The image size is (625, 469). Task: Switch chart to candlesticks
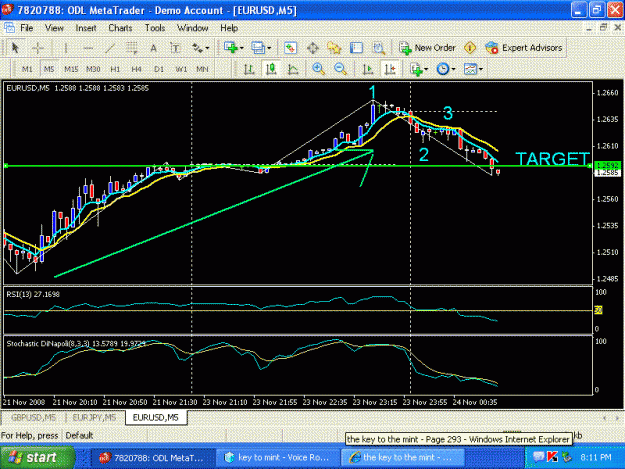coord(271,69)
